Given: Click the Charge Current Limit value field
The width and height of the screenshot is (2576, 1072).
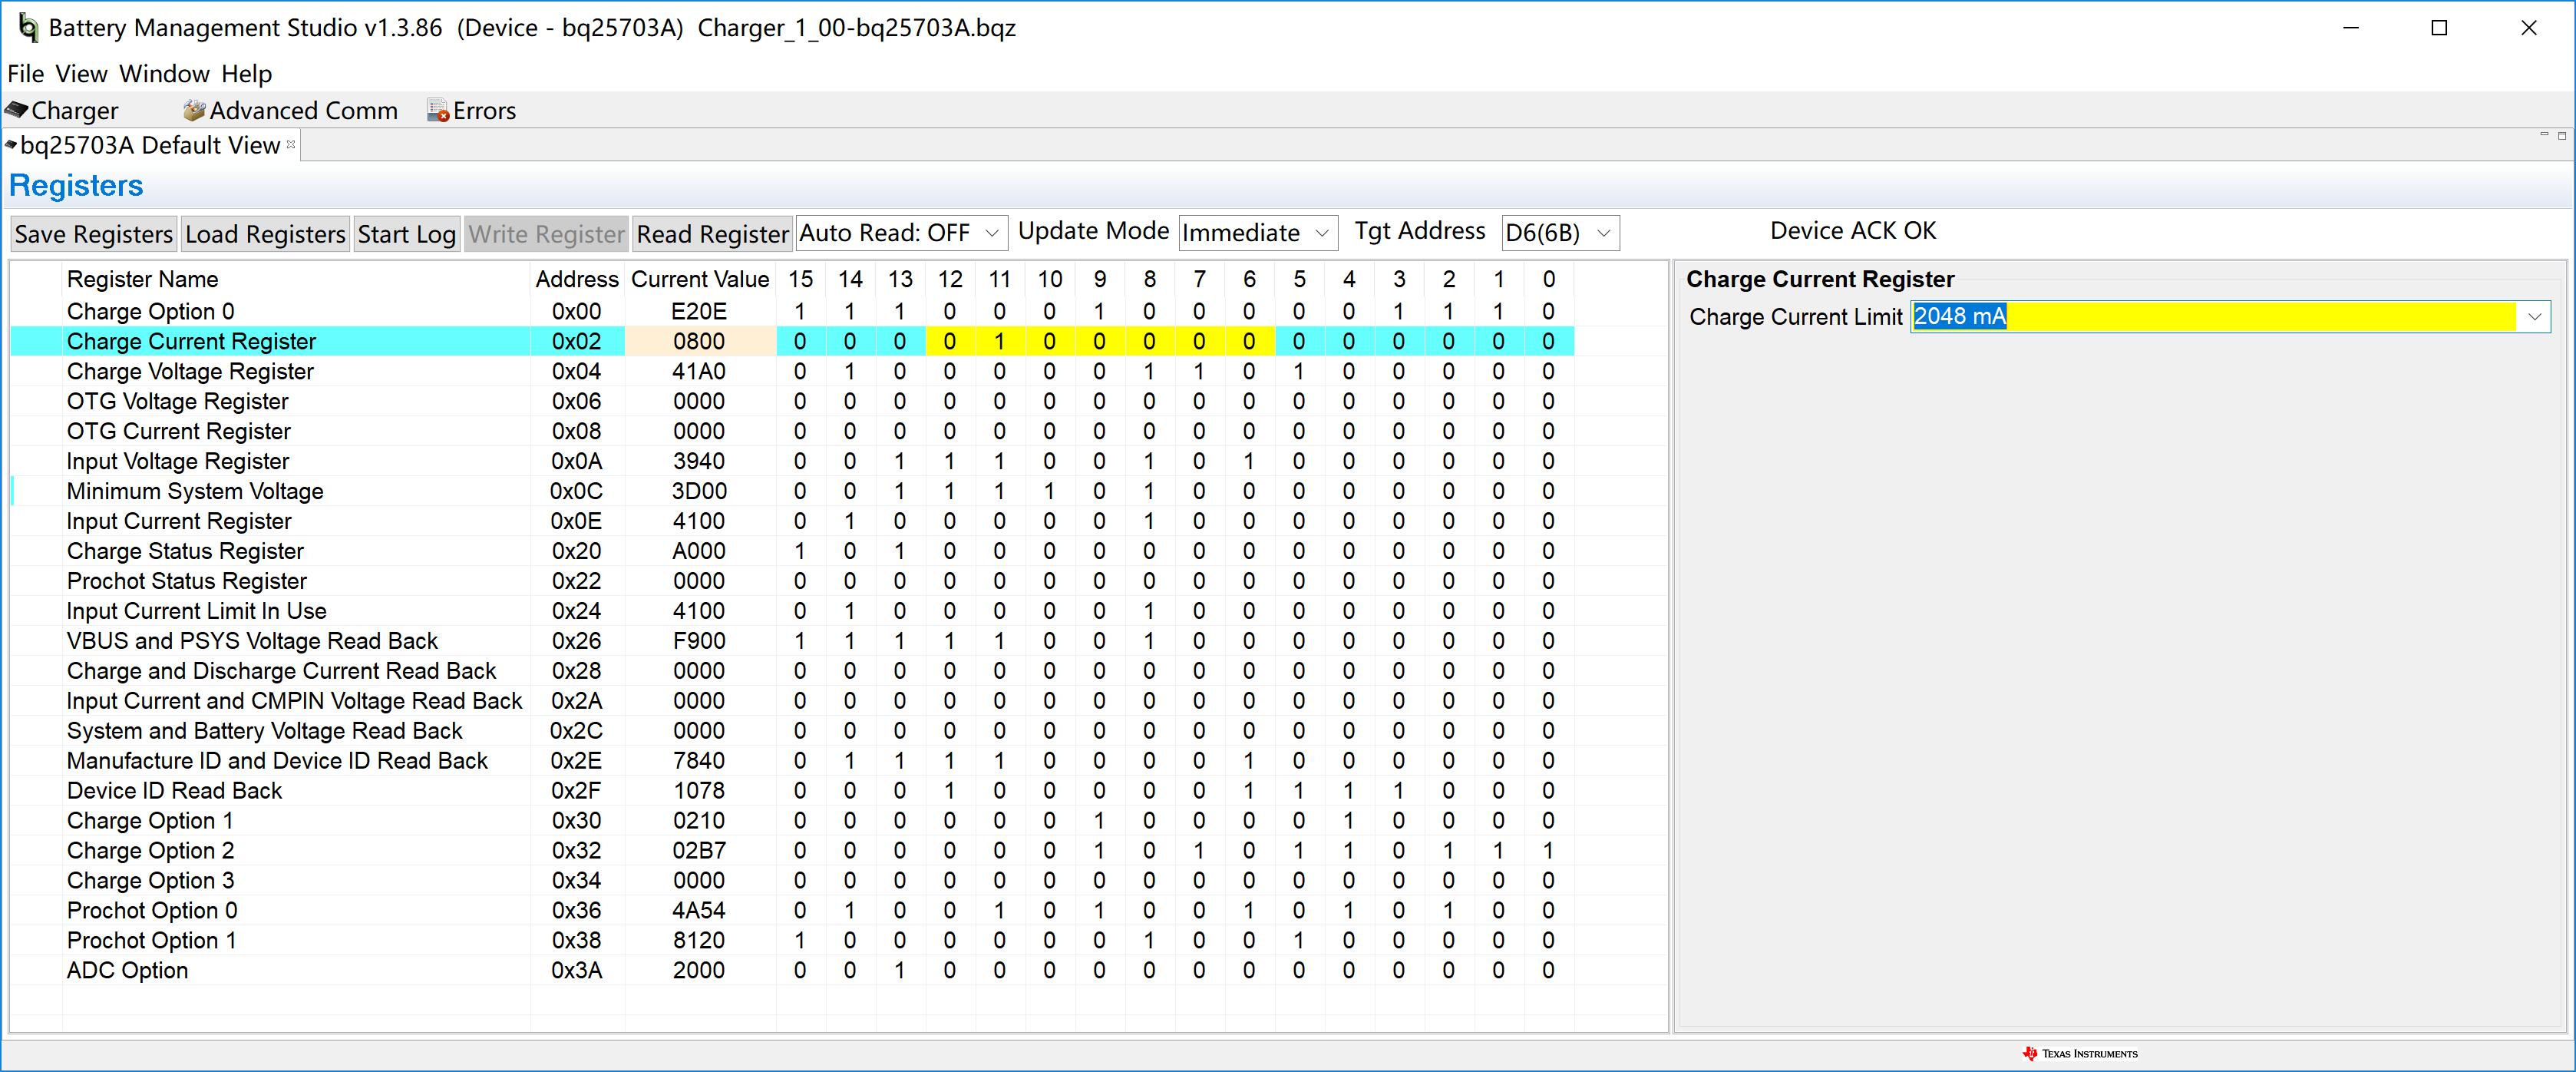Looking at the screenshot, I should point(2213,317).
